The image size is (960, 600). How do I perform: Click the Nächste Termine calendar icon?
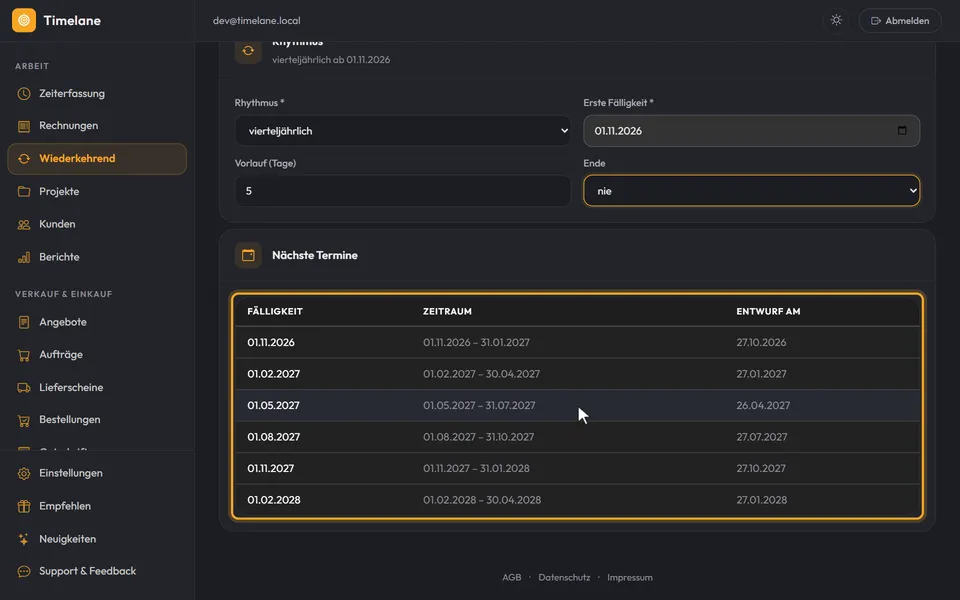(x=248, y=255)
